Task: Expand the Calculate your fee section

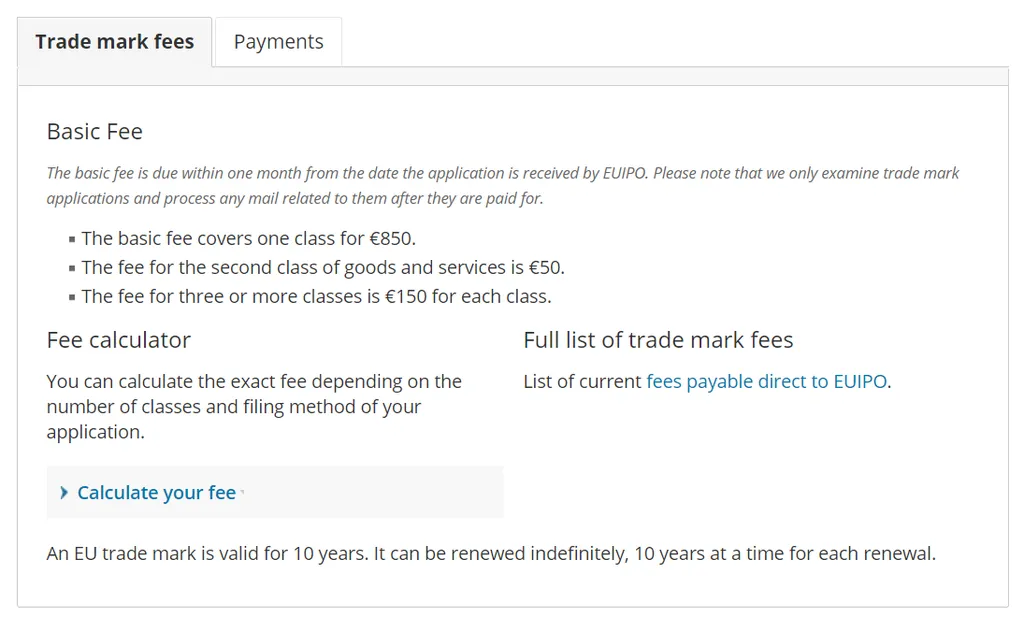Action: [x=156, y=492]
